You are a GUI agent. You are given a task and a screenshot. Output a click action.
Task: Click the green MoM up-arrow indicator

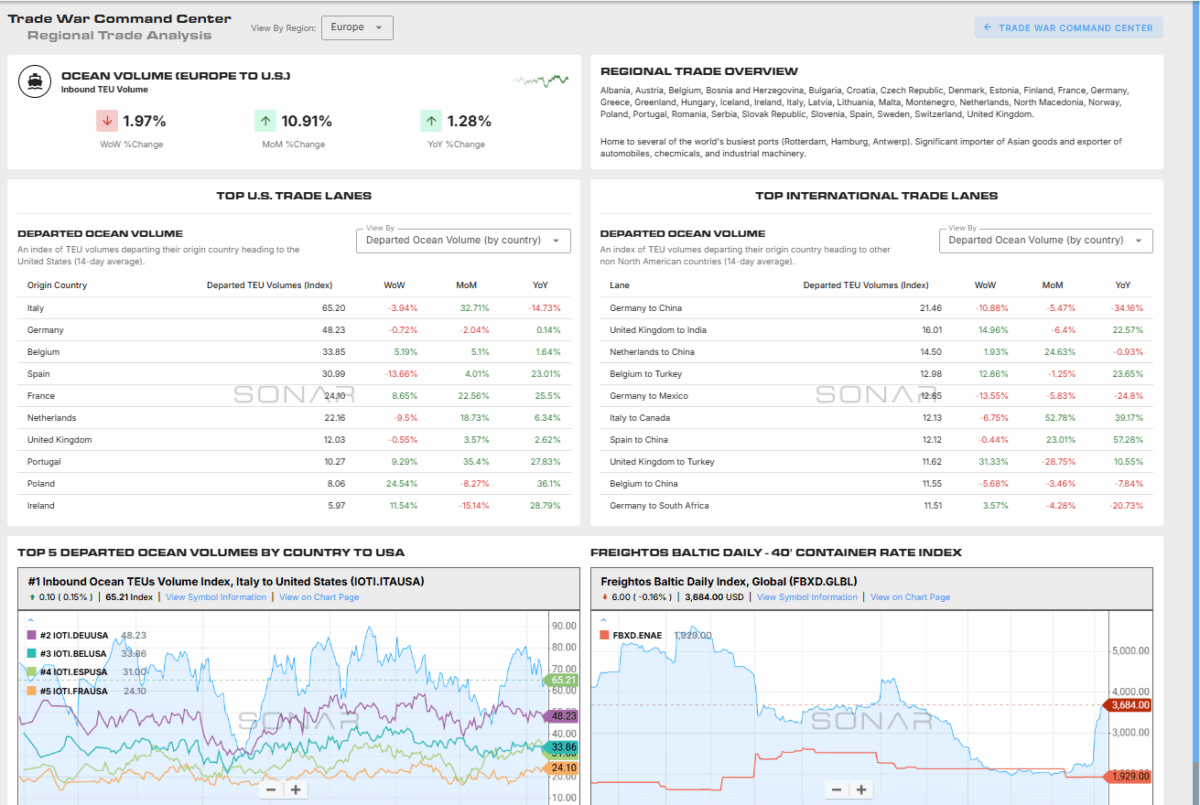[x=265, y=121]
